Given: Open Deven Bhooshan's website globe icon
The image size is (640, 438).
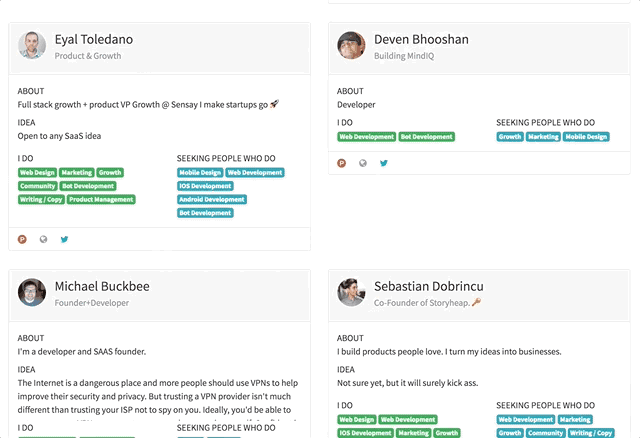Looking at the screenshot, I should (x=363, y=163).
